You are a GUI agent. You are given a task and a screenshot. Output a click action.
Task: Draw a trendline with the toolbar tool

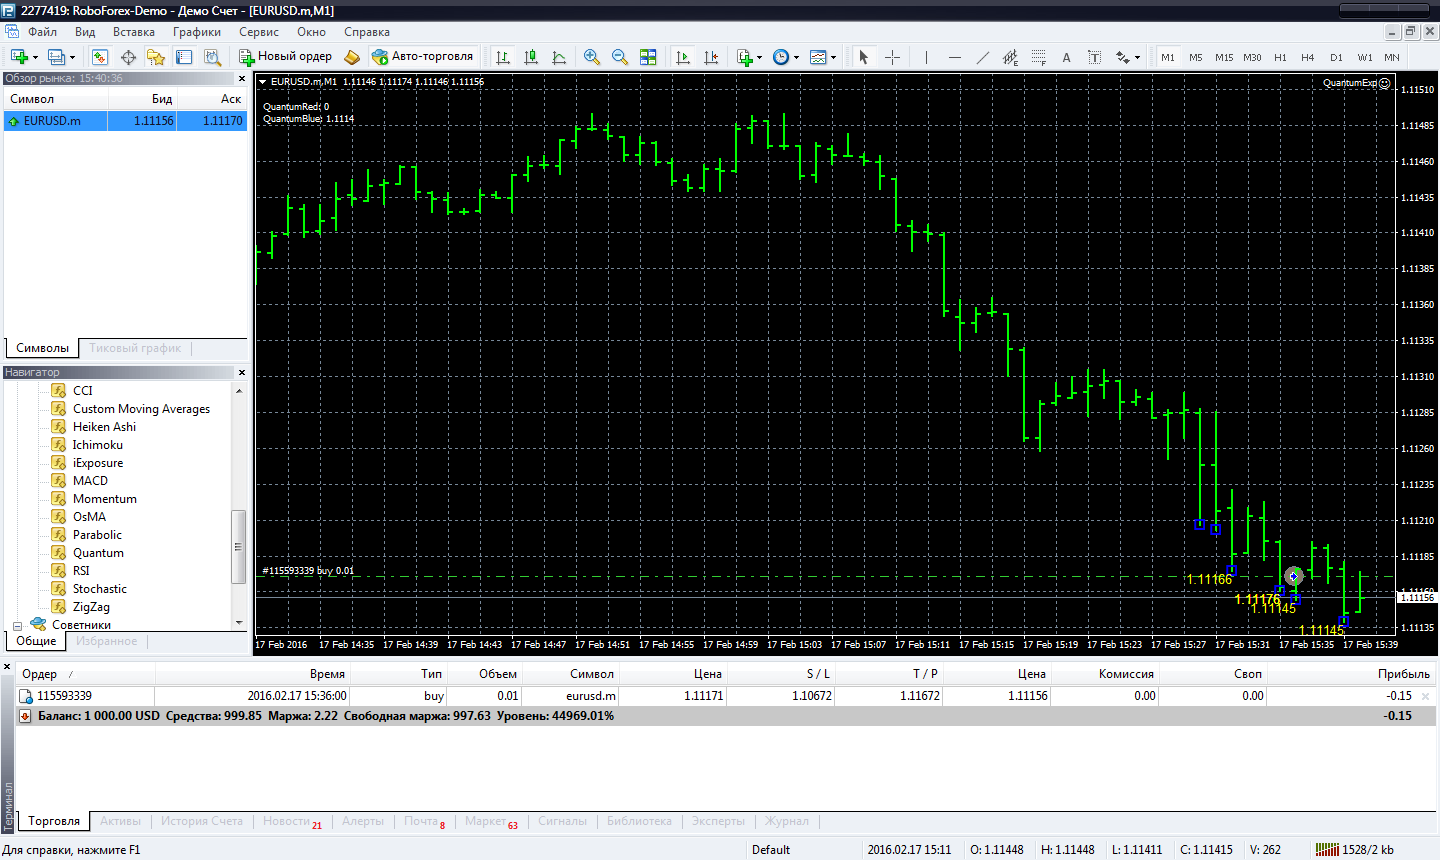tap(982, 57)
